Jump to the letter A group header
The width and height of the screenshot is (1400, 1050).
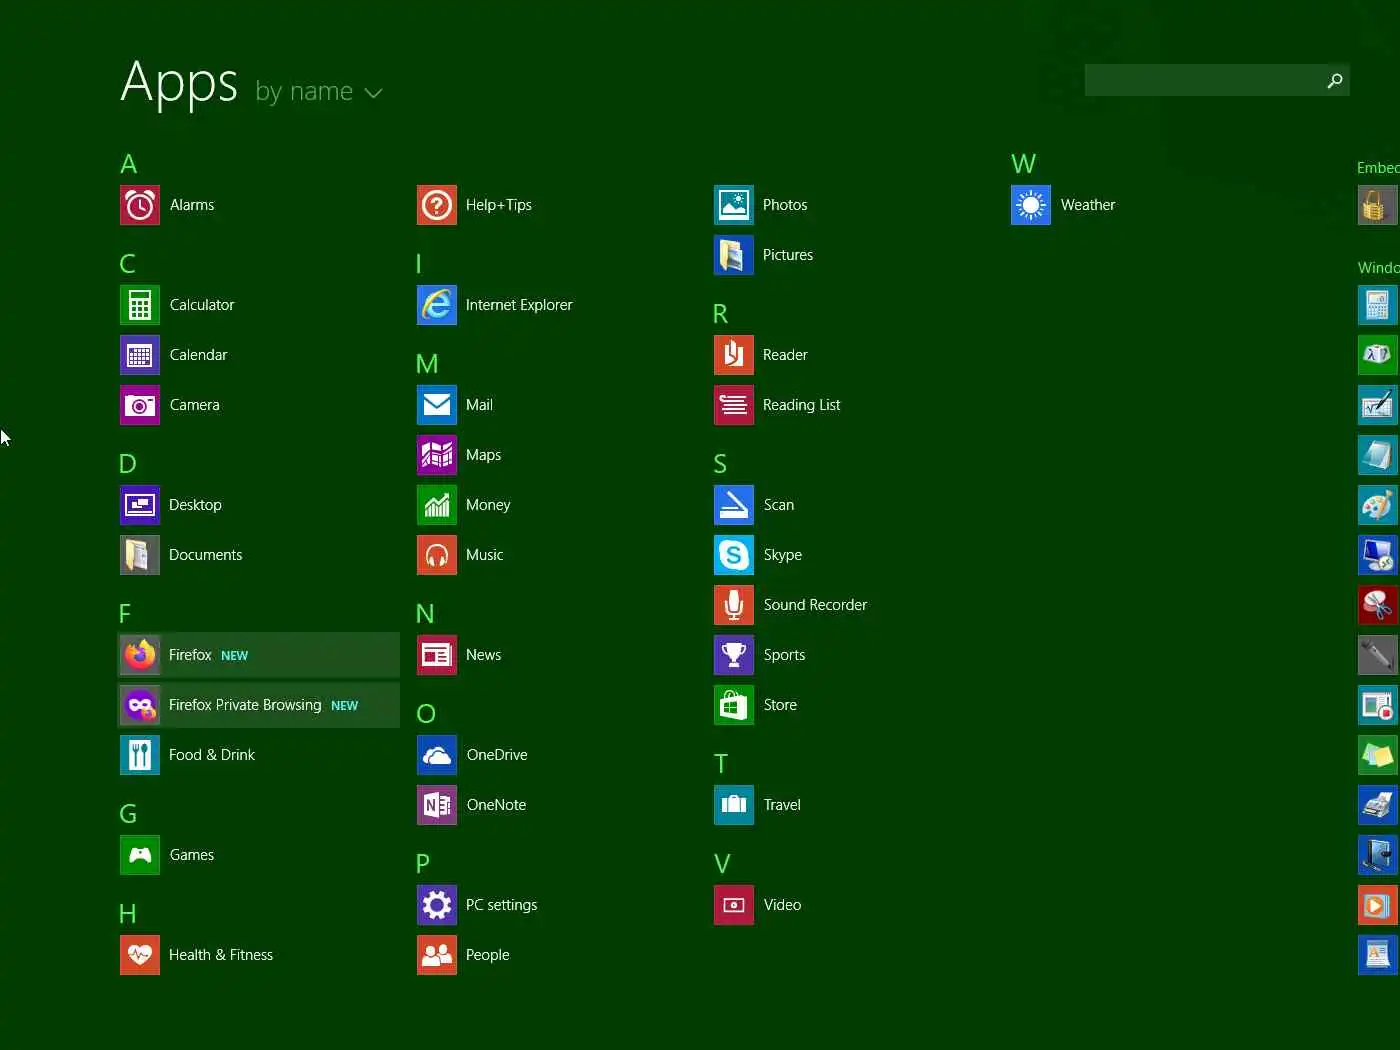pos(128,164)
